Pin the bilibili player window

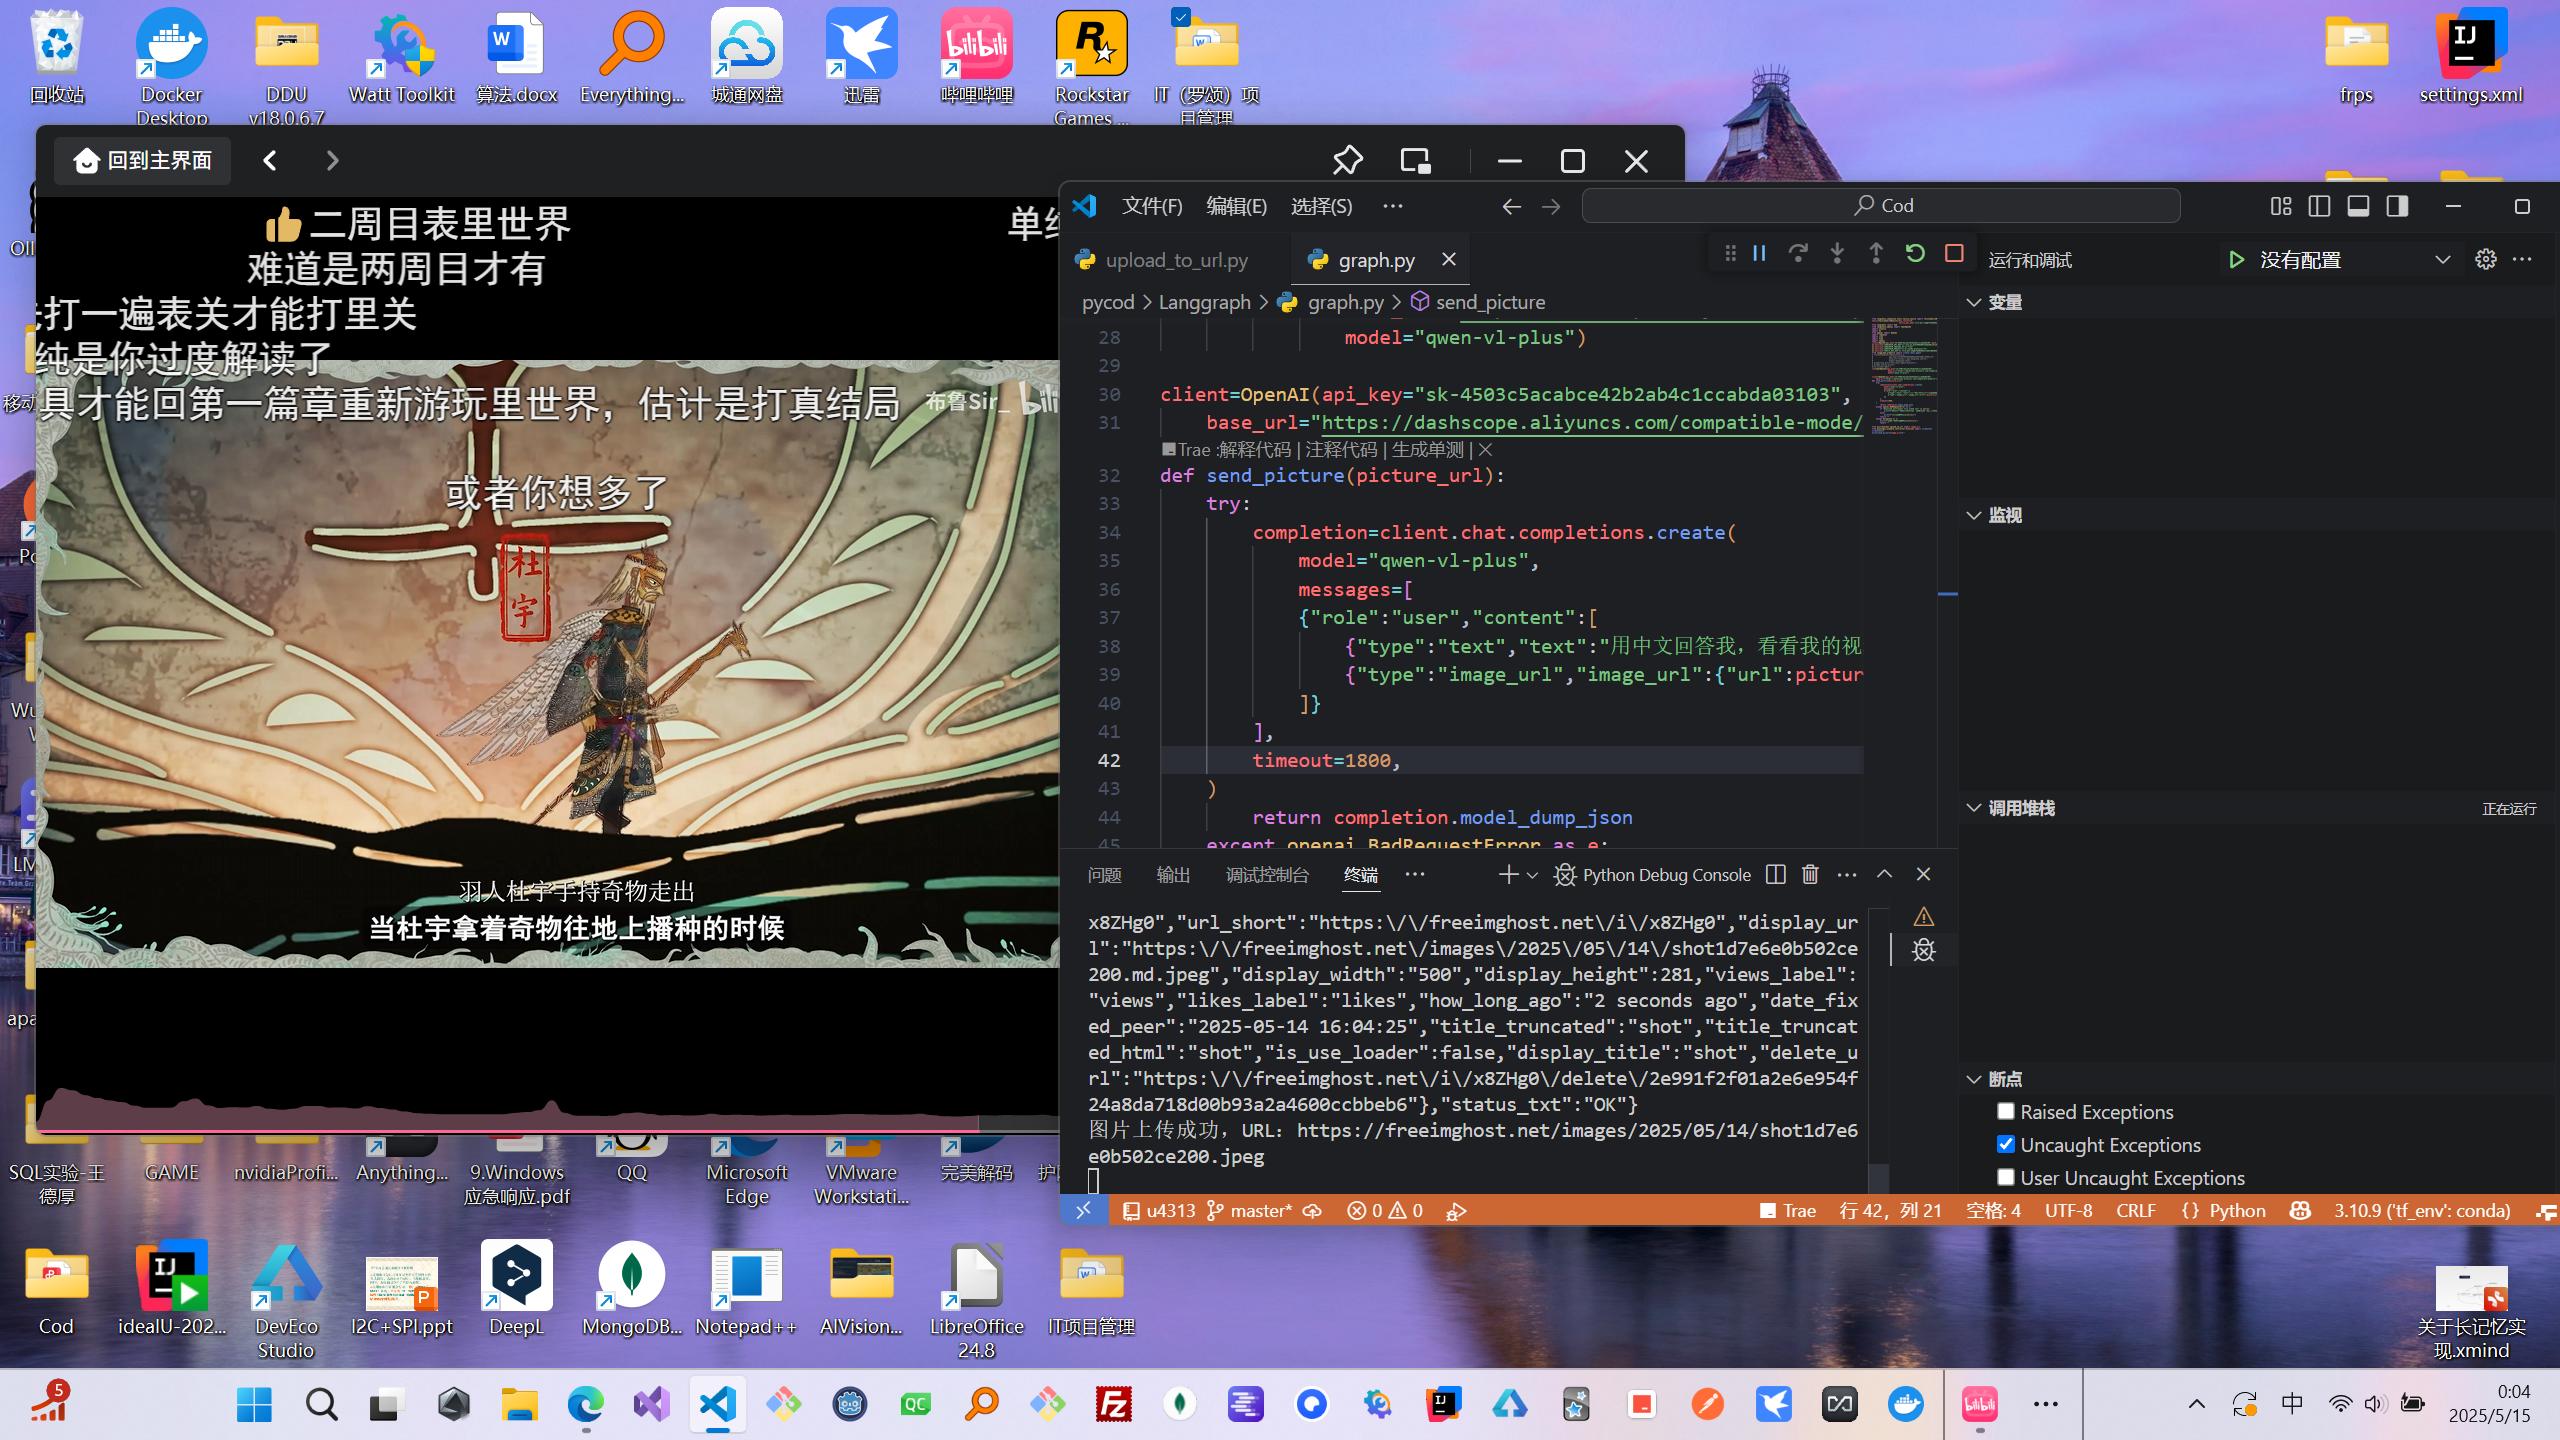tap(1347, 161)
